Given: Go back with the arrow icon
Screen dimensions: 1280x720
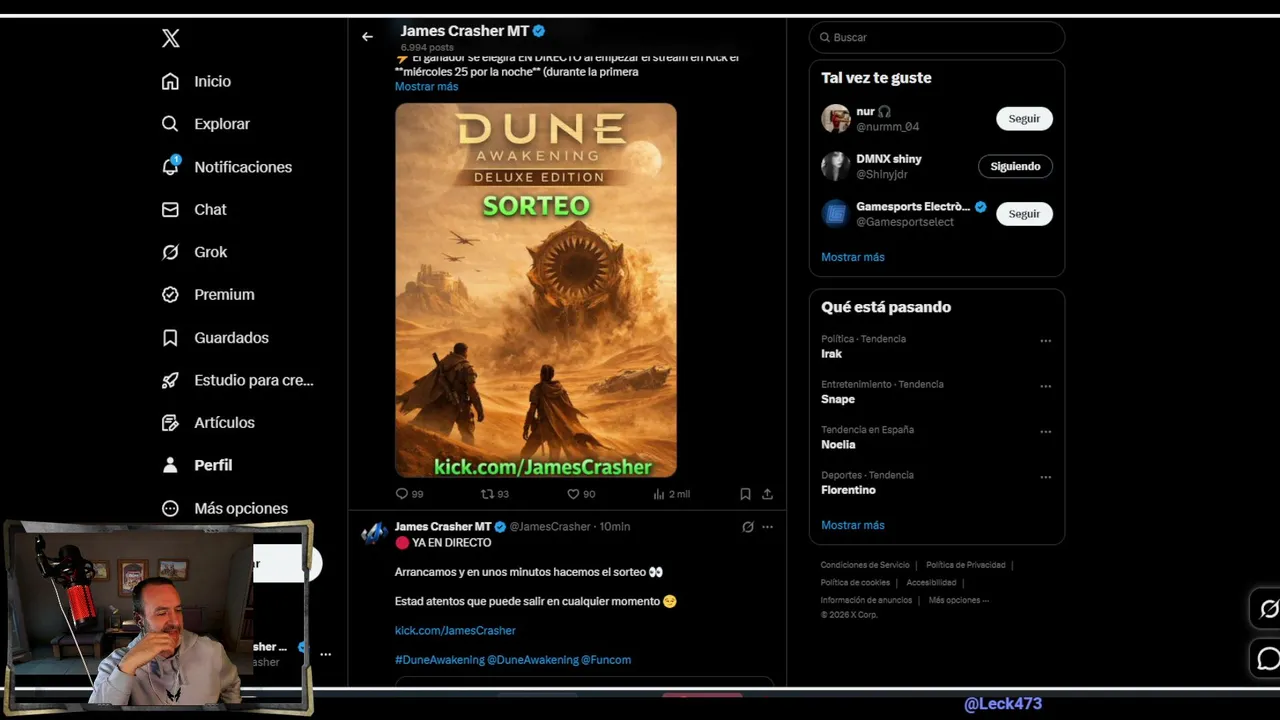Looking at the screenshot, I should [367, 36].
